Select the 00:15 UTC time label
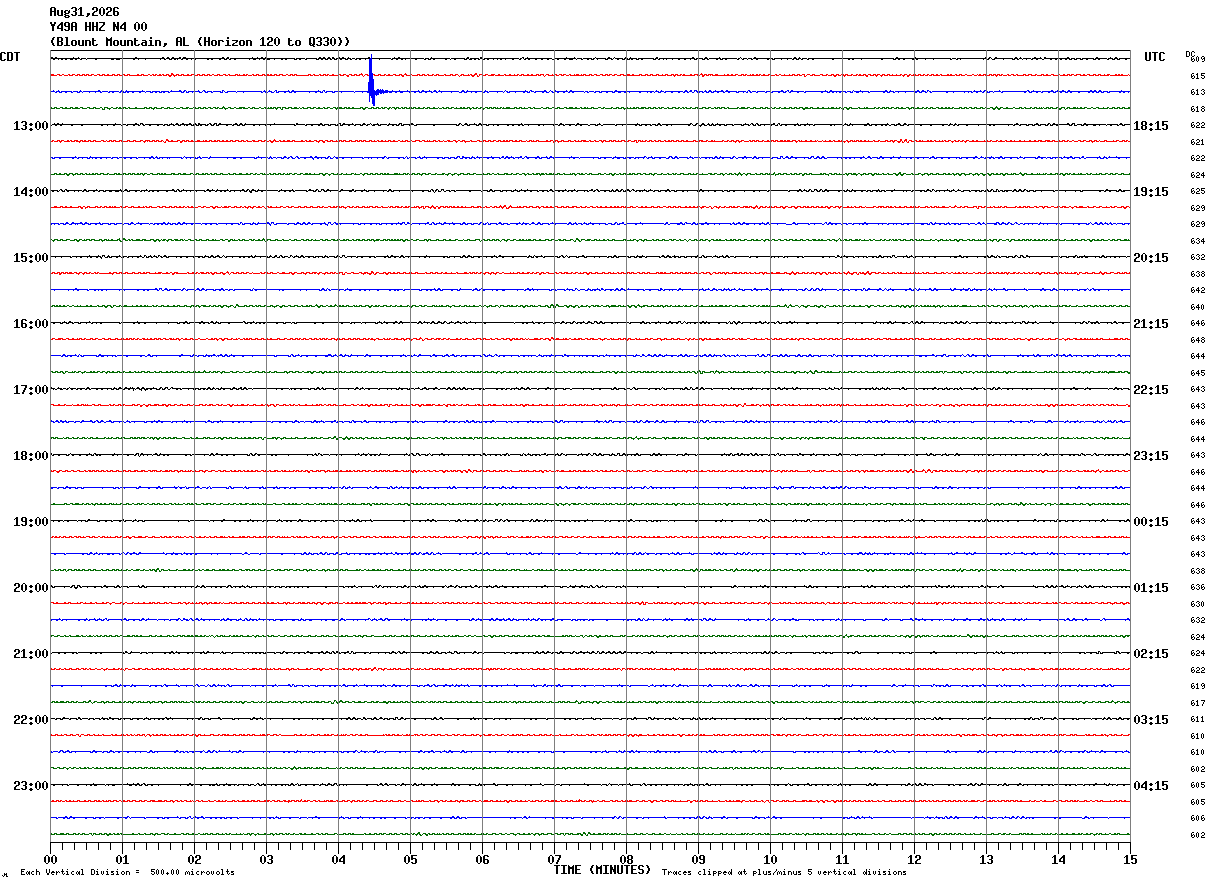This screenshot has width=1210, height=886. [x=1151, y=522]
